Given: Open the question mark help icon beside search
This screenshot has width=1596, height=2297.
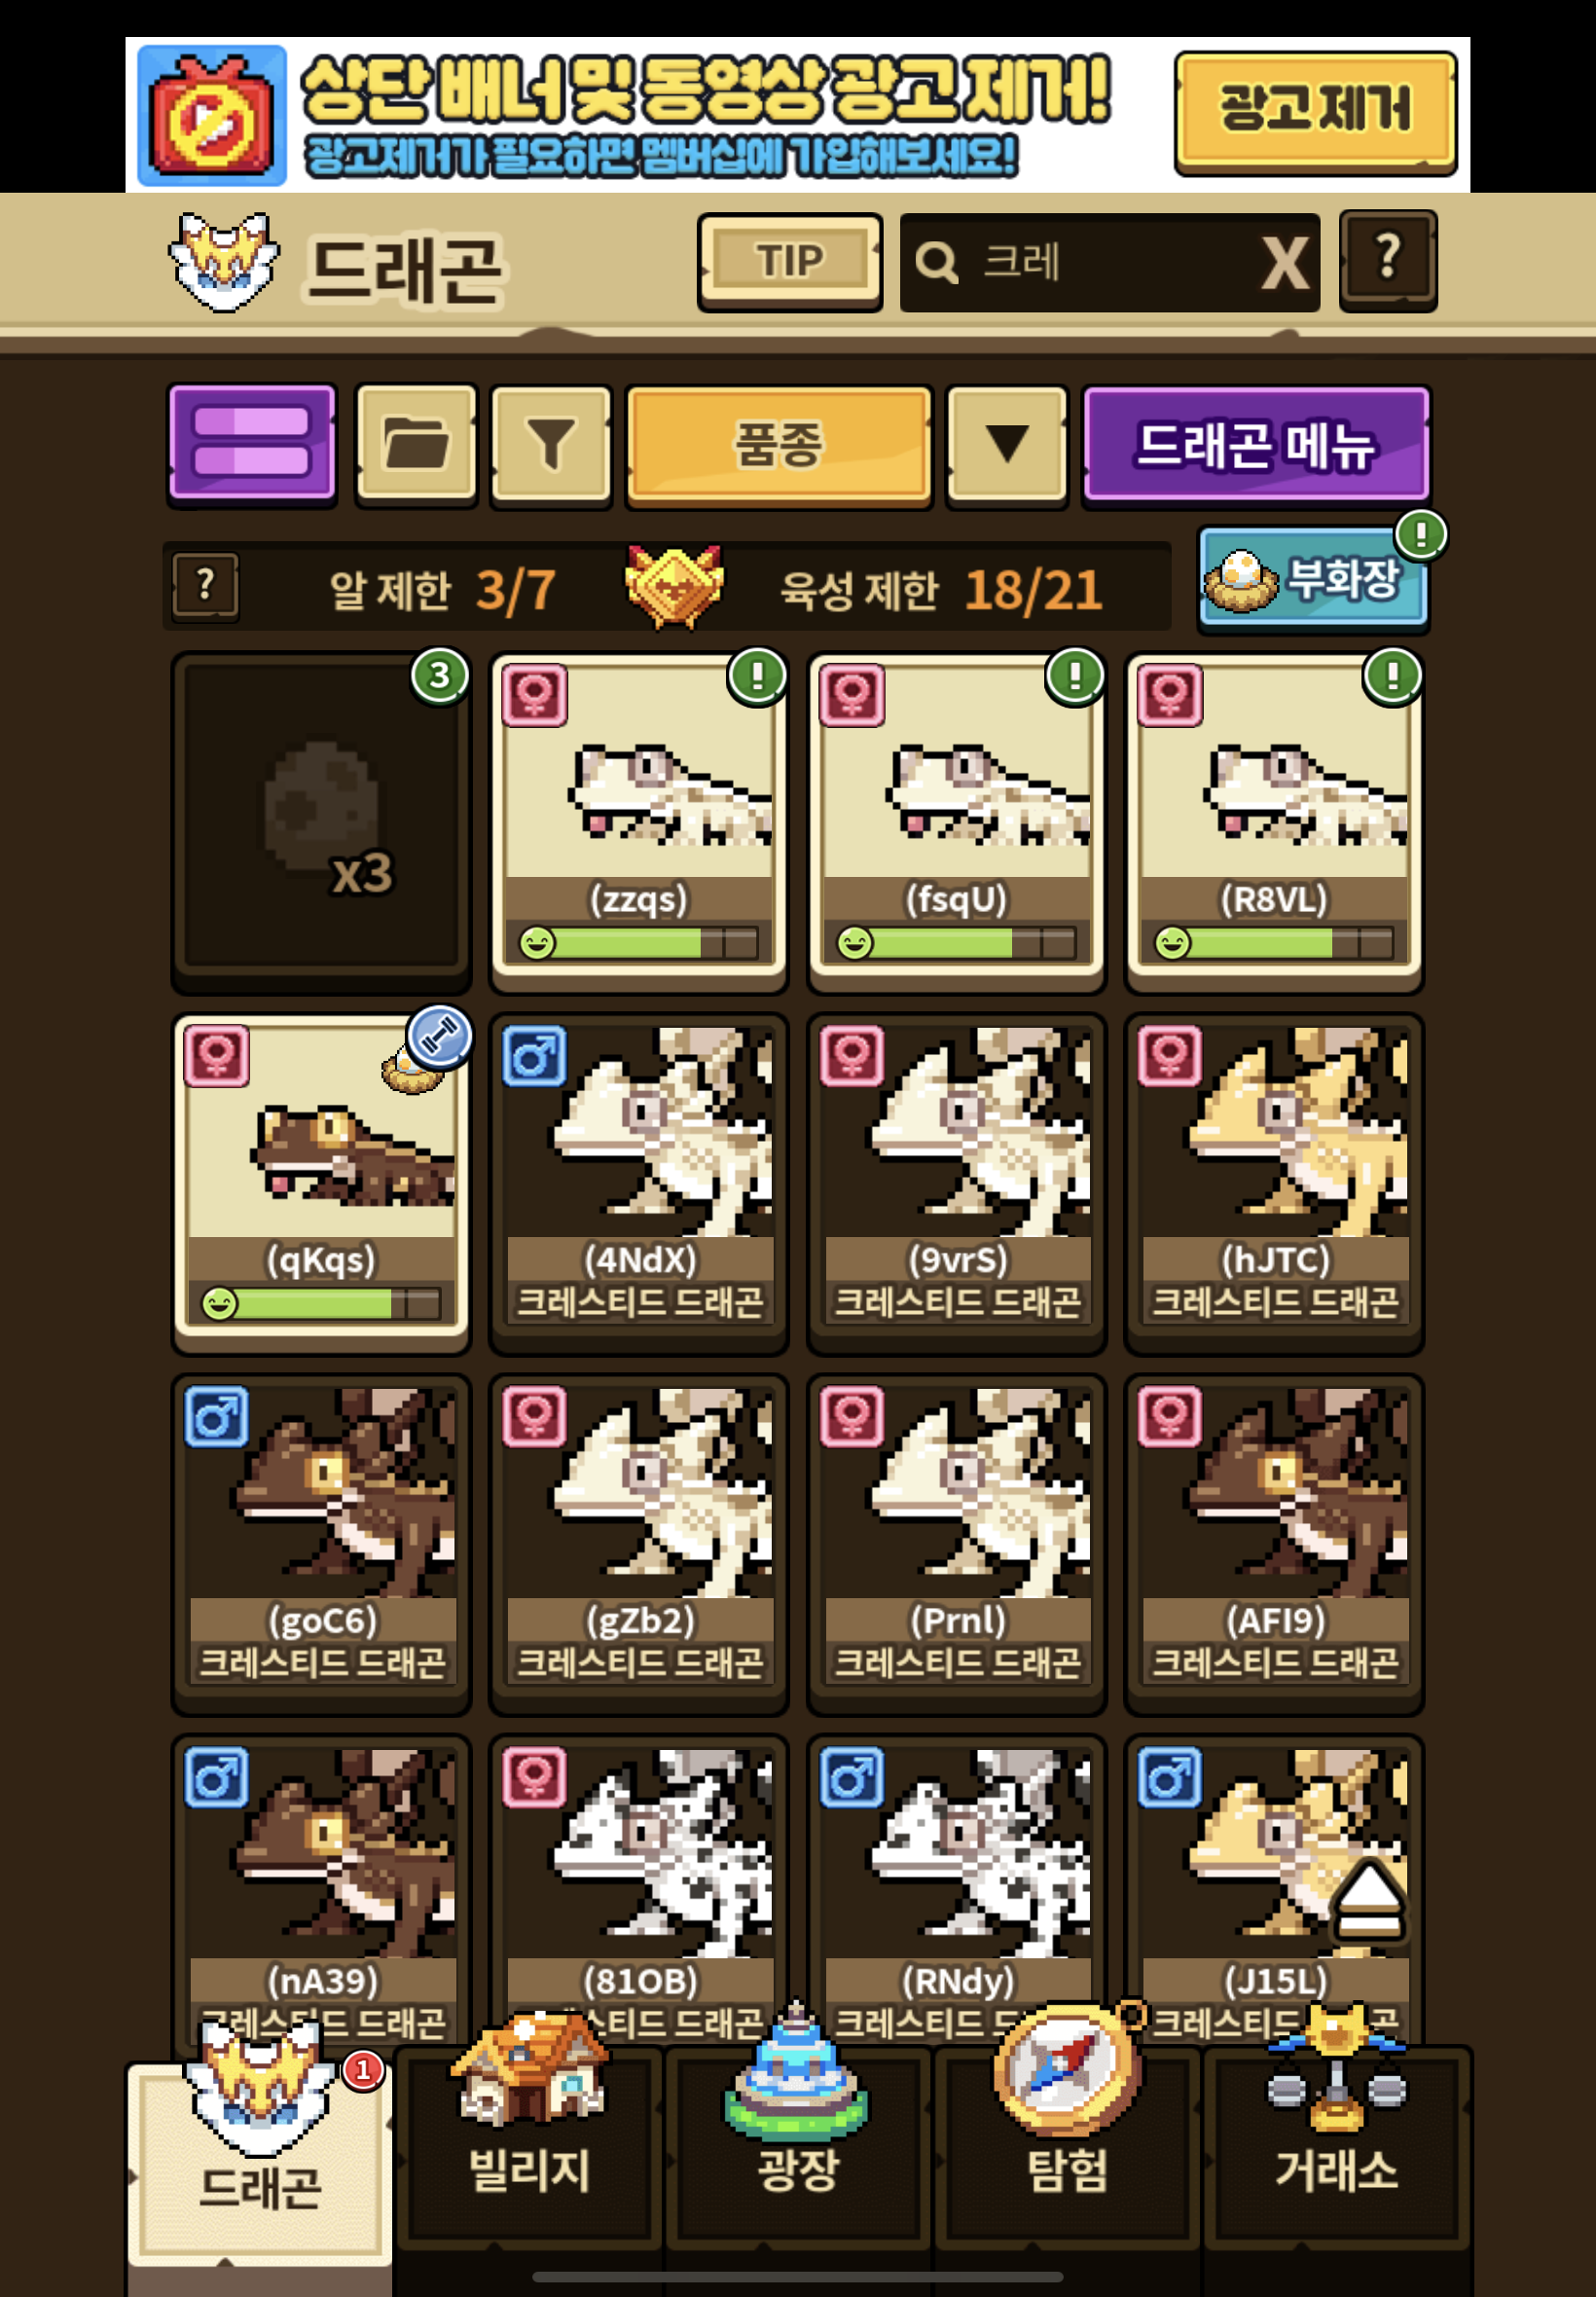Looking at the screenshot, I should coord(1387,260).
